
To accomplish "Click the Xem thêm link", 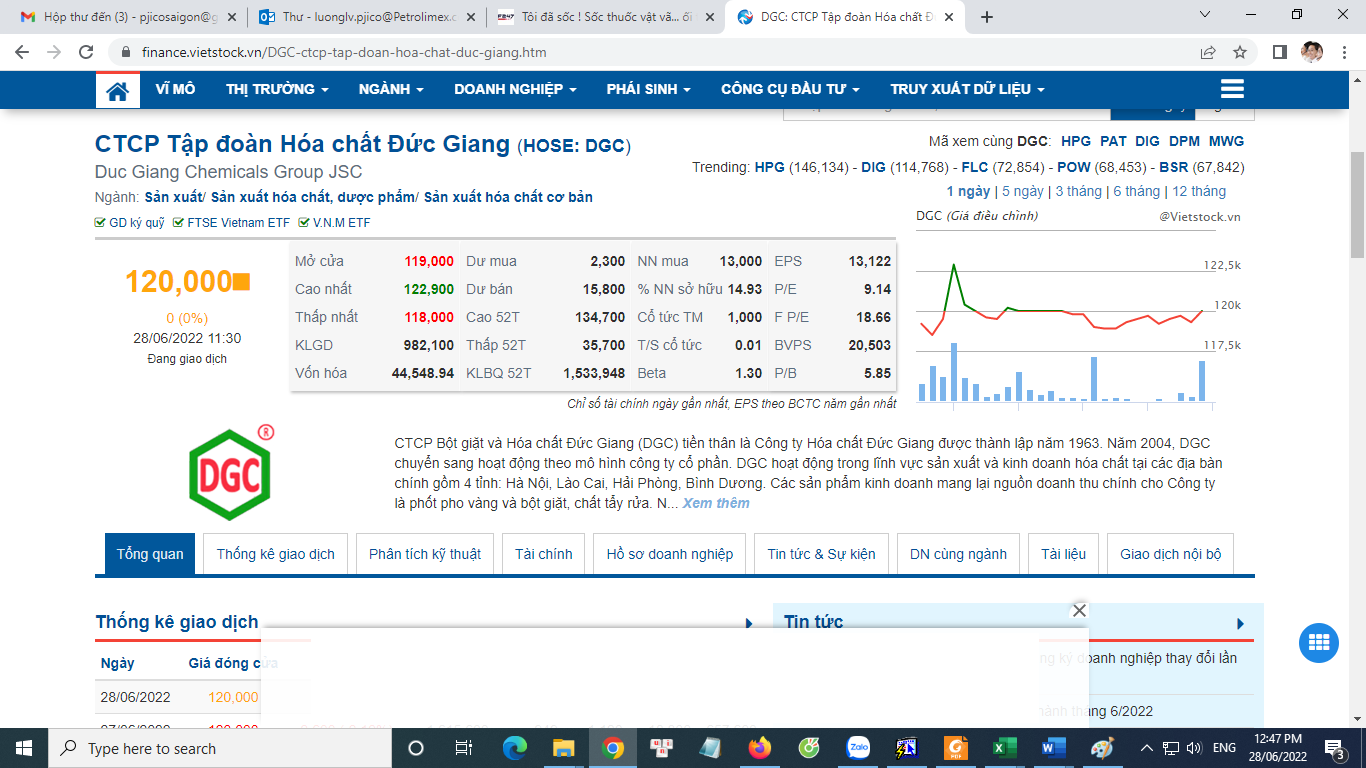I will [716, 503].
